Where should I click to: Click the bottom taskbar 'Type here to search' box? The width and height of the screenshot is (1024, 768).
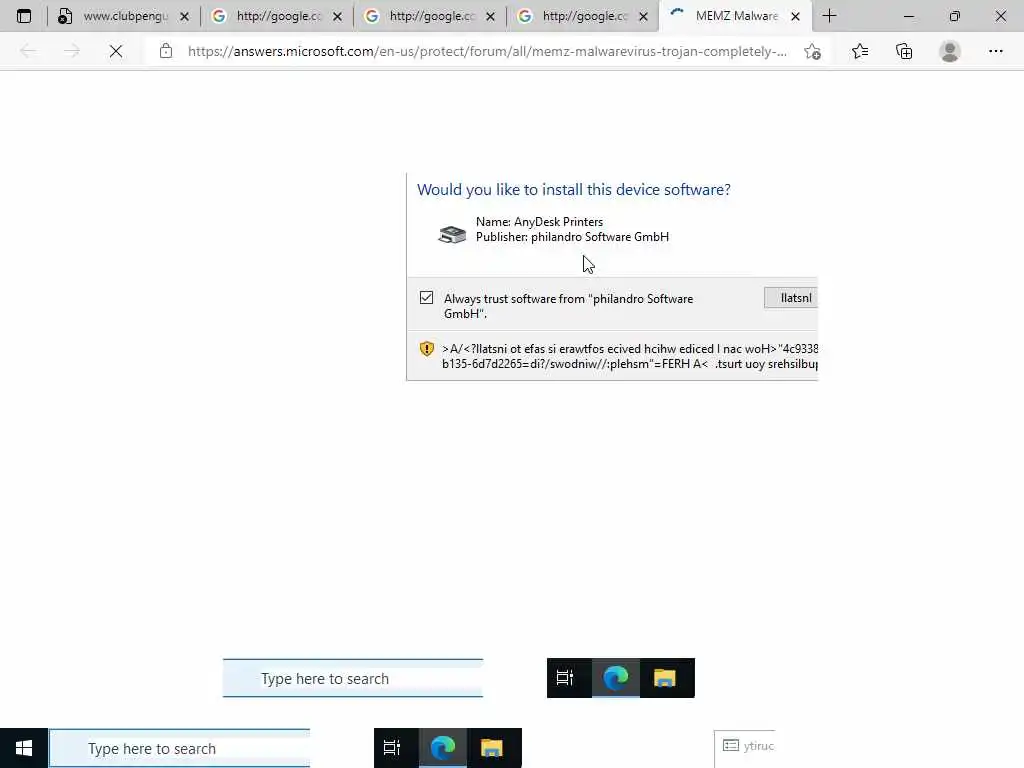[180, 748]
